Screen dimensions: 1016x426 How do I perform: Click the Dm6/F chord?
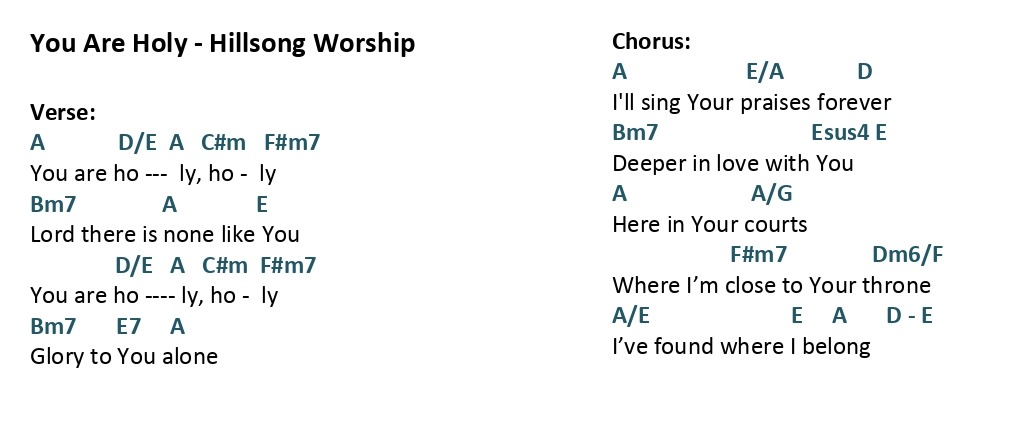coord(907,255)
